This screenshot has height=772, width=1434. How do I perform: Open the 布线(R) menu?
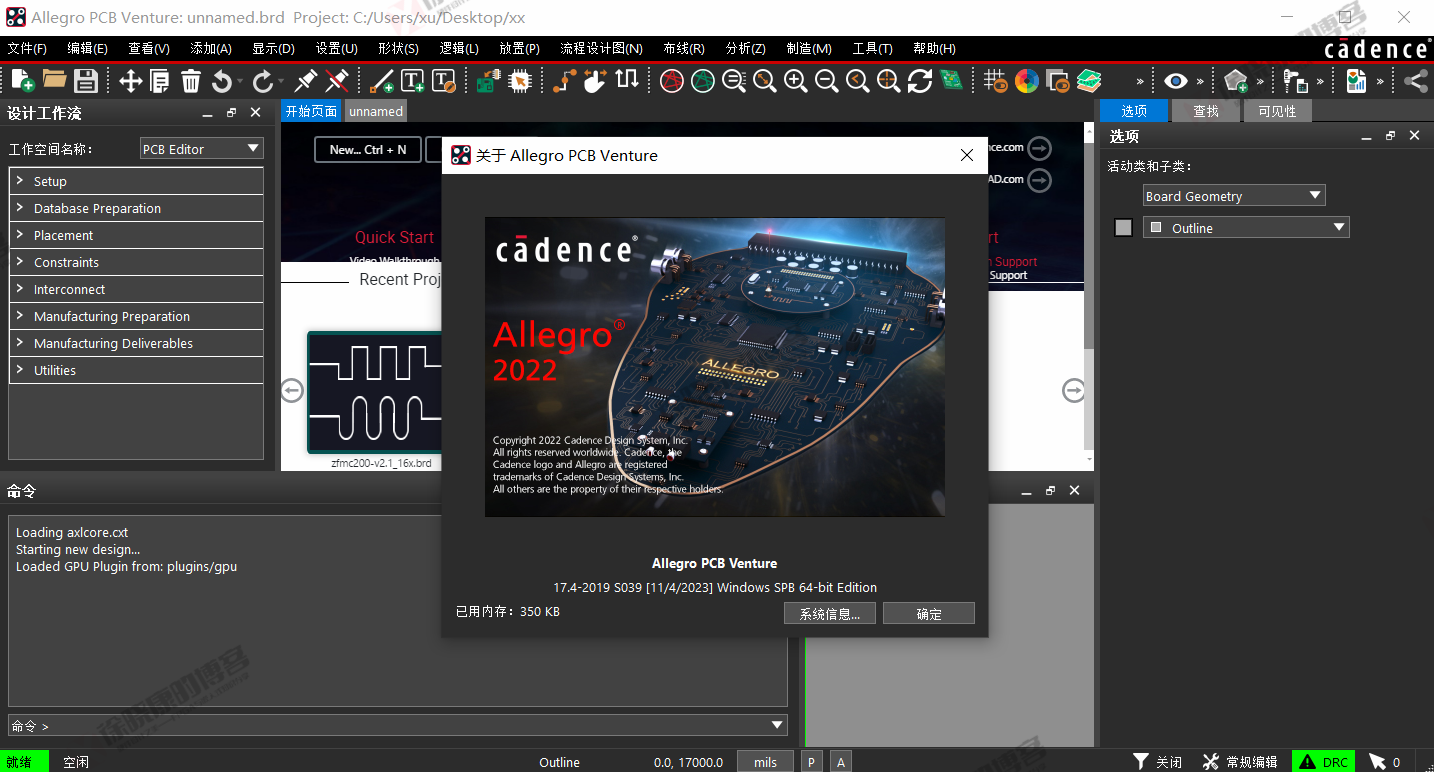(x=684, y=48)
